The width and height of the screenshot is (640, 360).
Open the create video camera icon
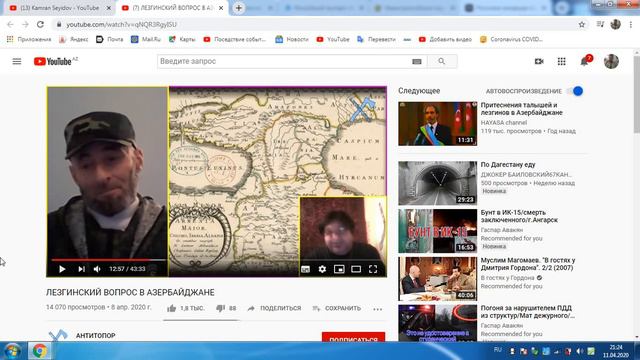(539, 61)
